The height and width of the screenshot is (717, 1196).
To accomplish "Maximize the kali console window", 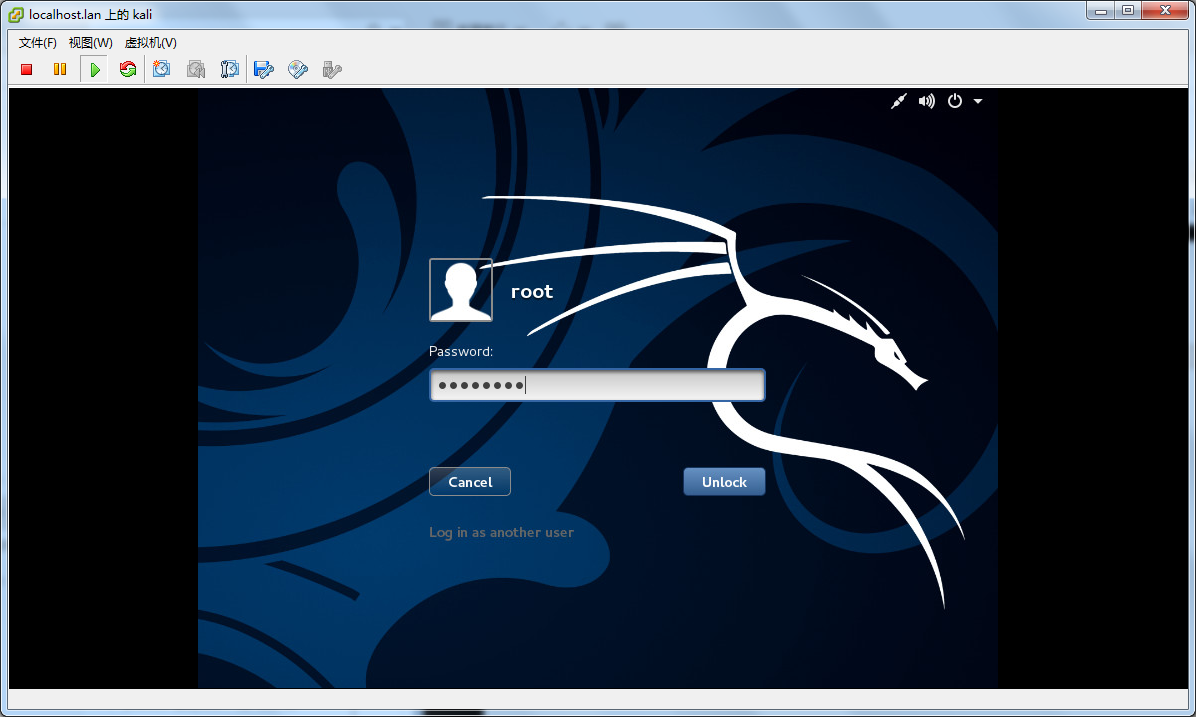I will 1127,11.
